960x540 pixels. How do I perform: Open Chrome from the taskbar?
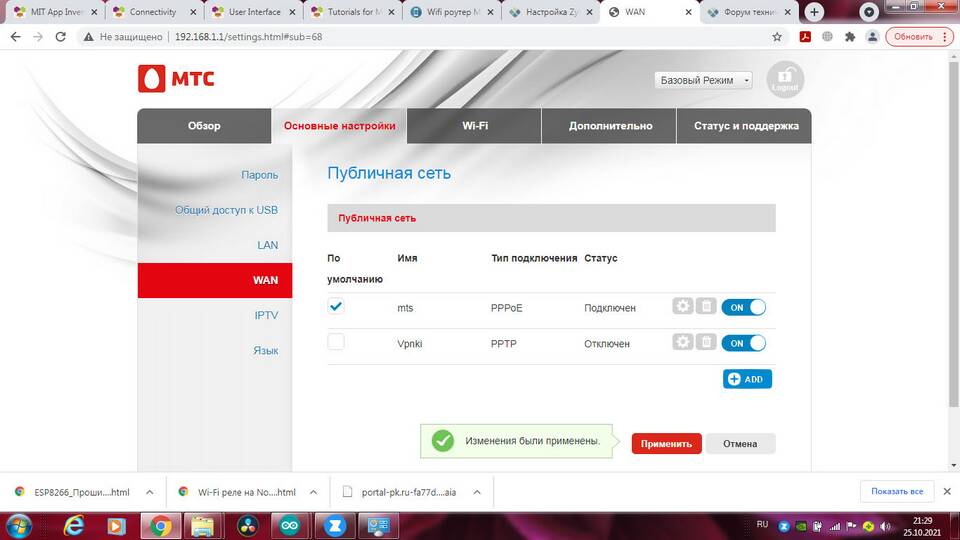(160, 526)
